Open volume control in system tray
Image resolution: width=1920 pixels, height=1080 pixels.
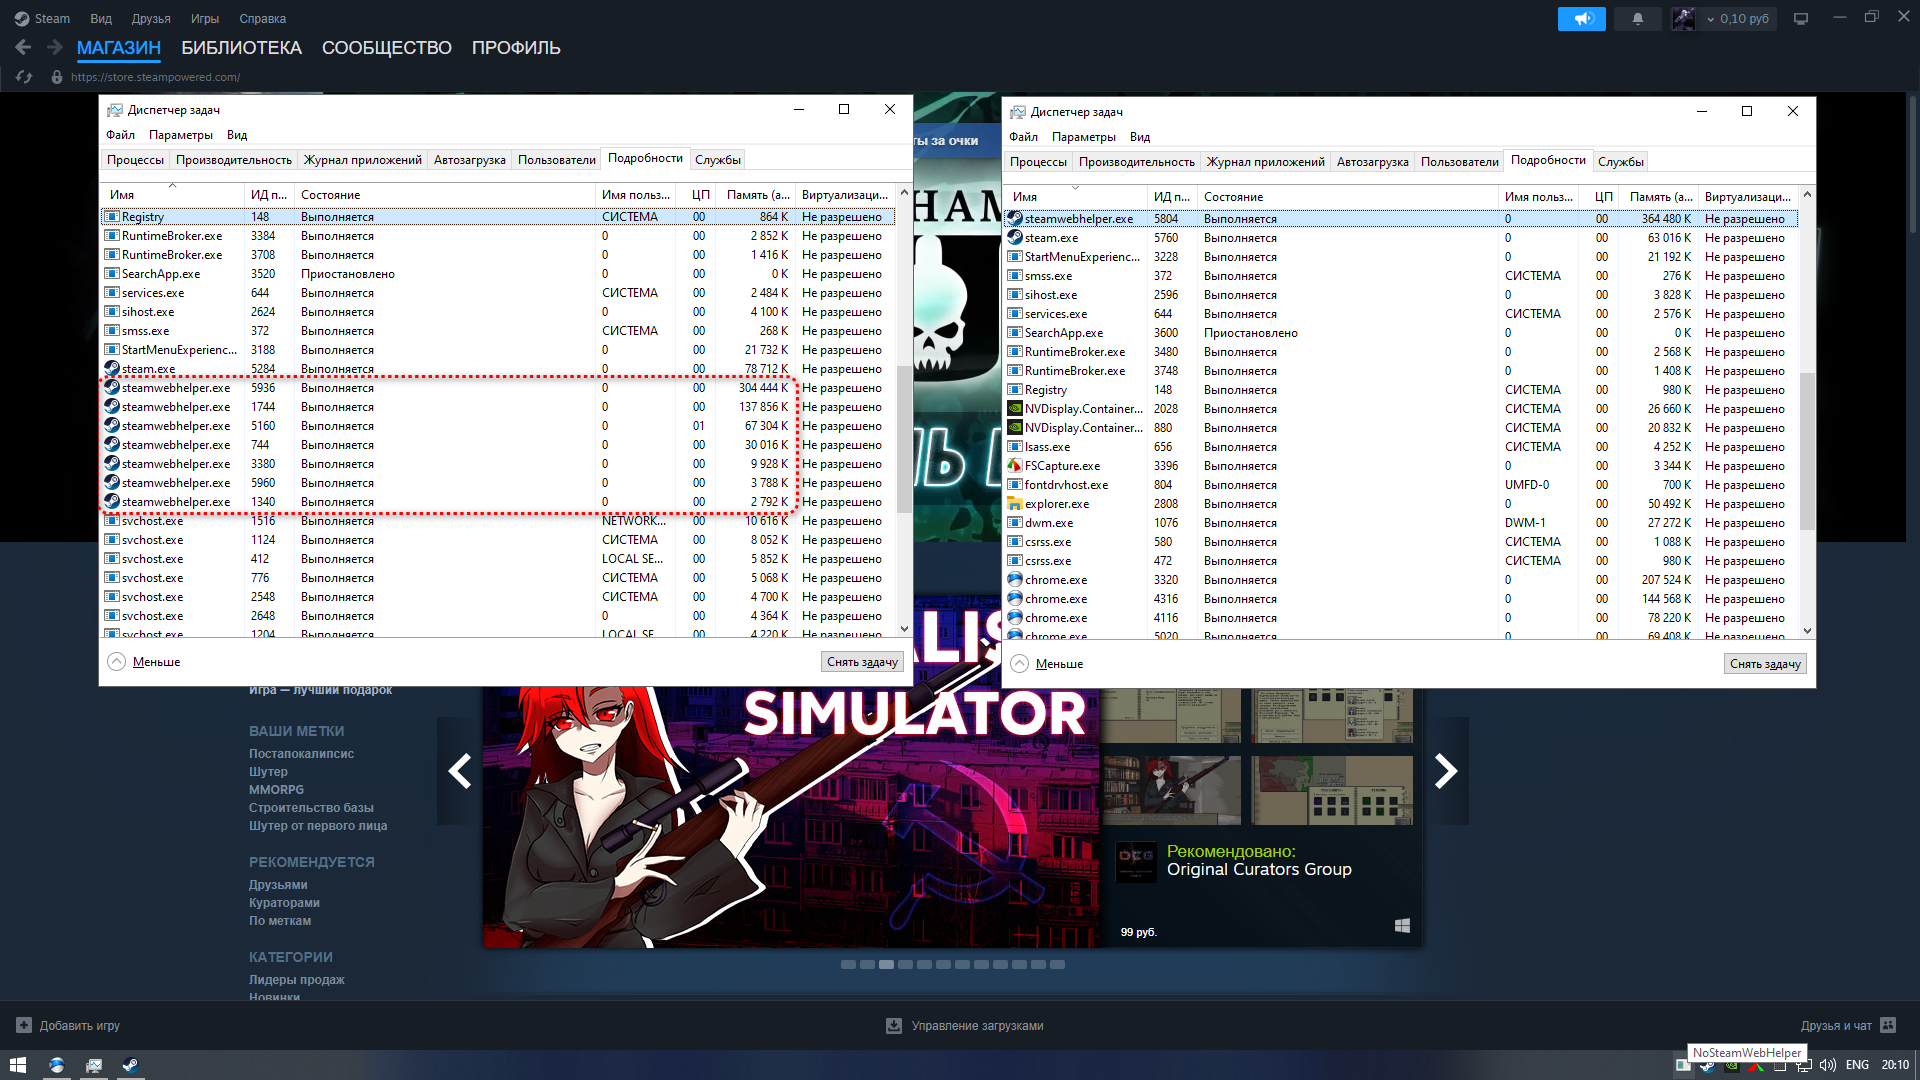coord(1827,1065)
